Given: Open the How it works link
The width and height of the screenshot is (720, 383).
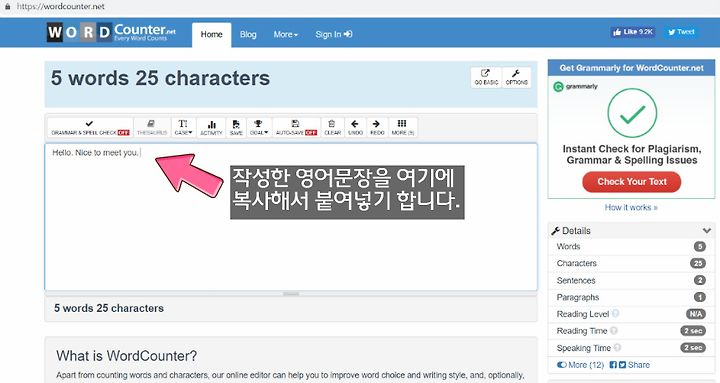Looking at the screenshot, I should [x=631, y=208].
